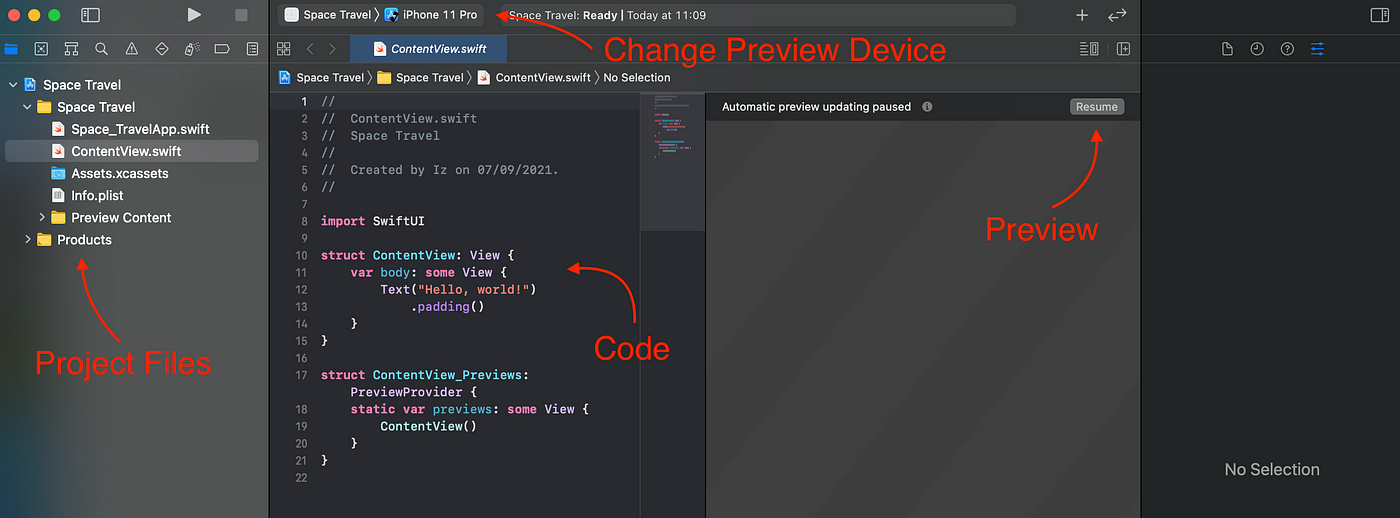
Task: Click Space Travel project in jump bar
Action: pos(321,77)
